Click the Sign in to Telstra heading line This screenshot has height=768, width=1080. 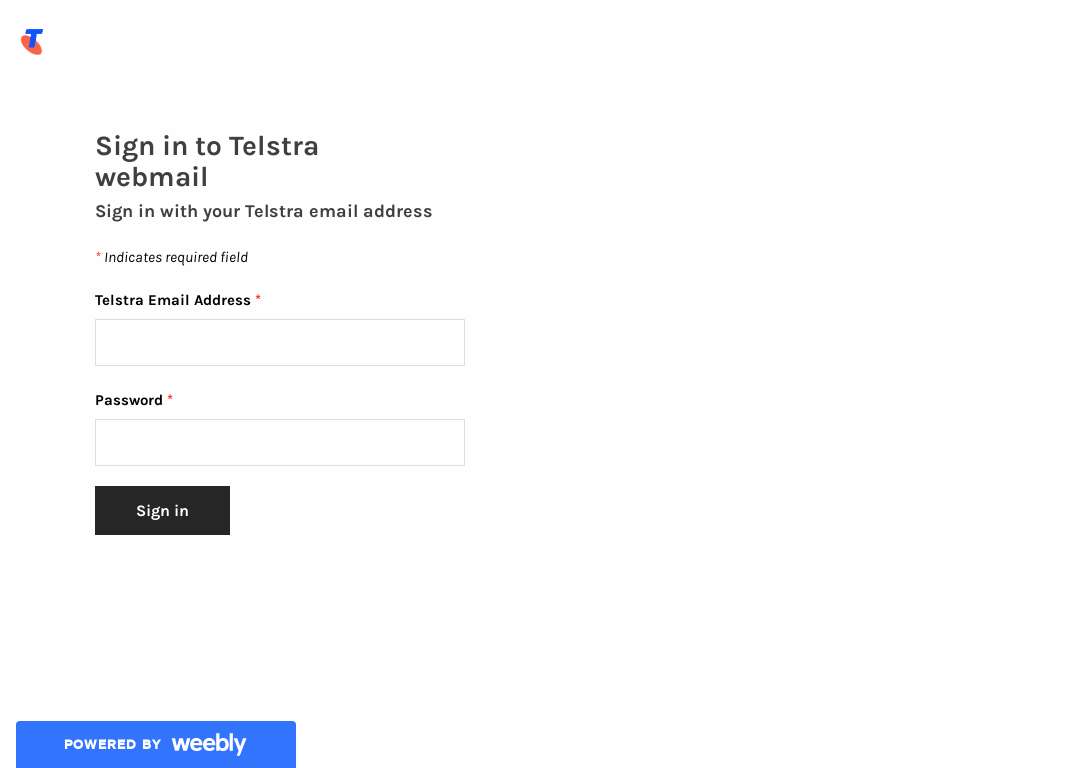coord(207,147)
